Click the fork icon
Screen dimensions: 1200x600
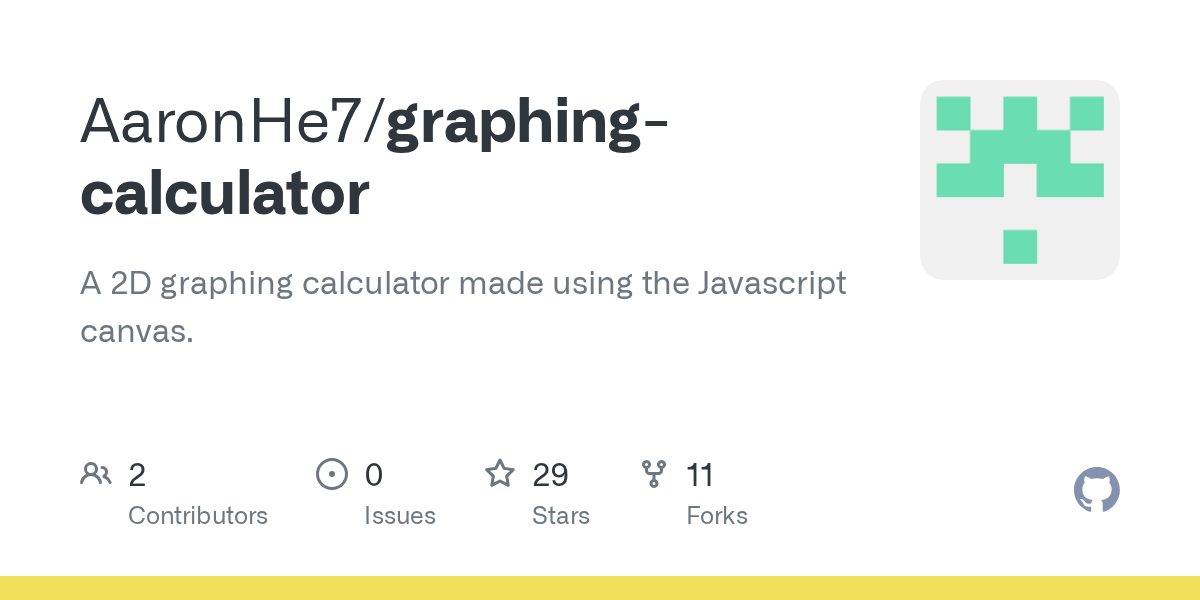[x=654, y=473]
